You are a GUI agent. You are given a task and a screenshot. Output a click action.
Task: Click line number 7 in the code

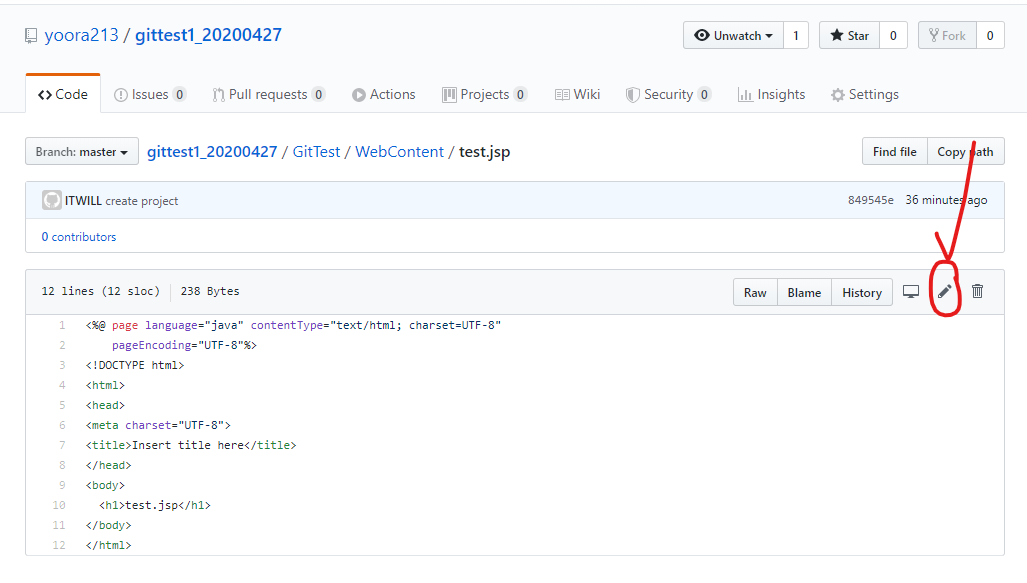62,445
